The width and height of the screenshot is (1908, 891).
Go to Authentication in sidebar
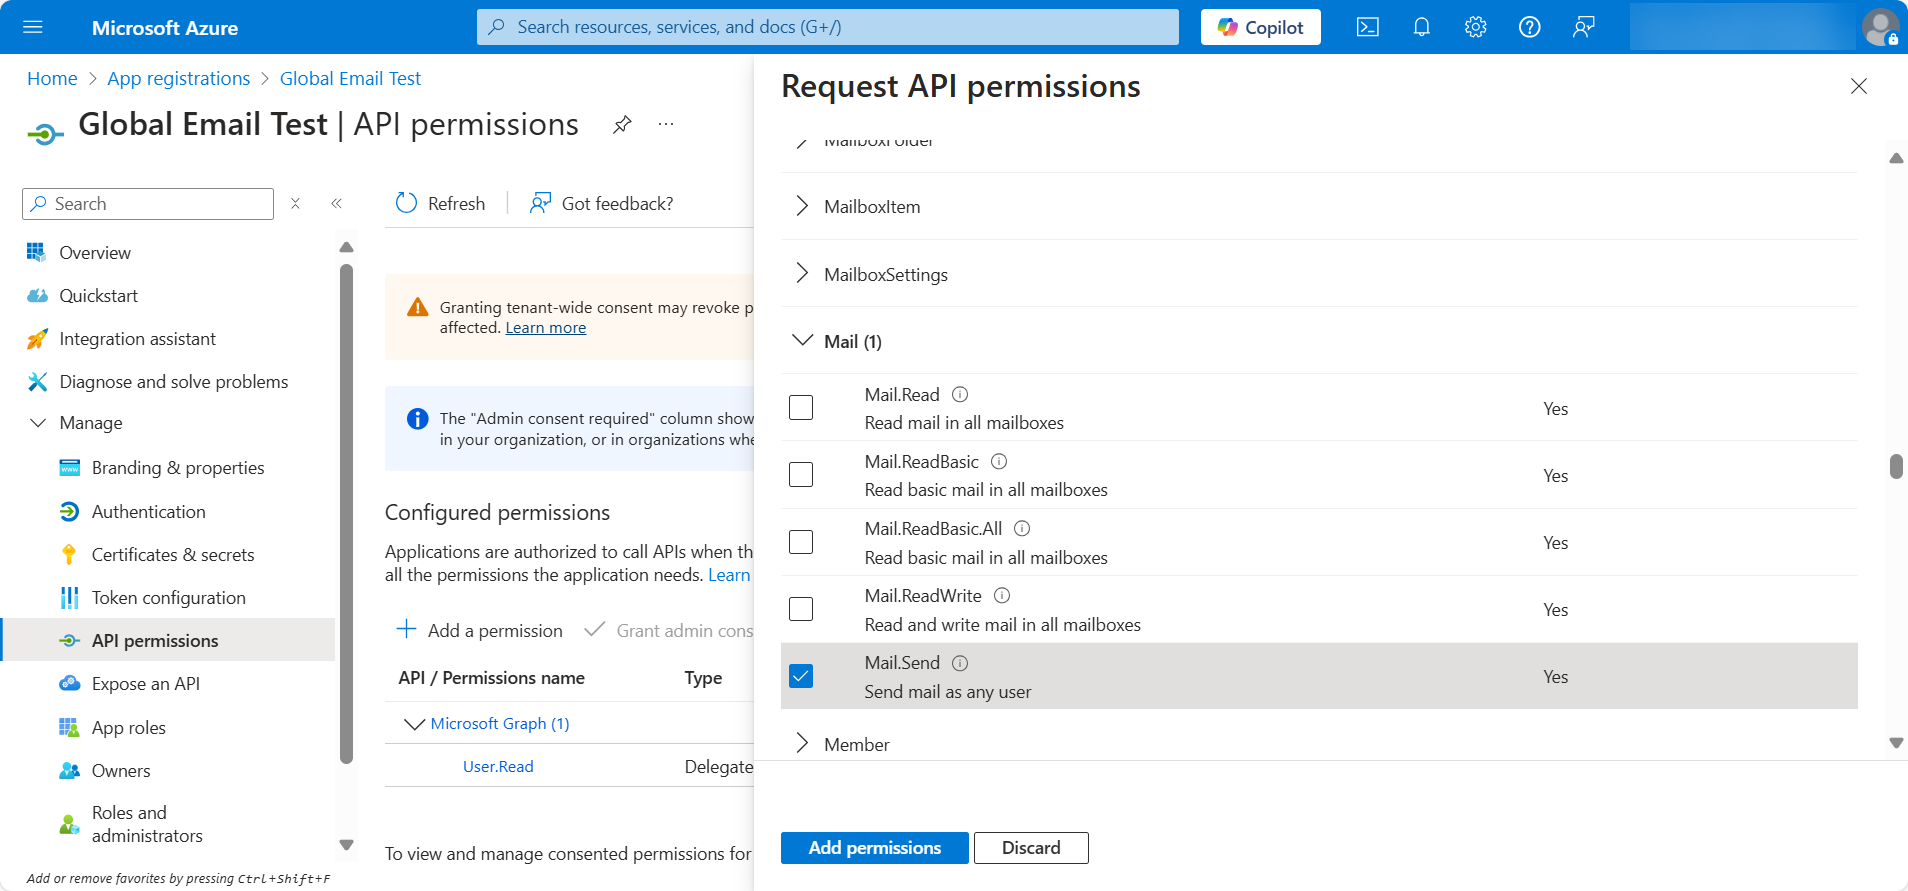pos(148,512)
